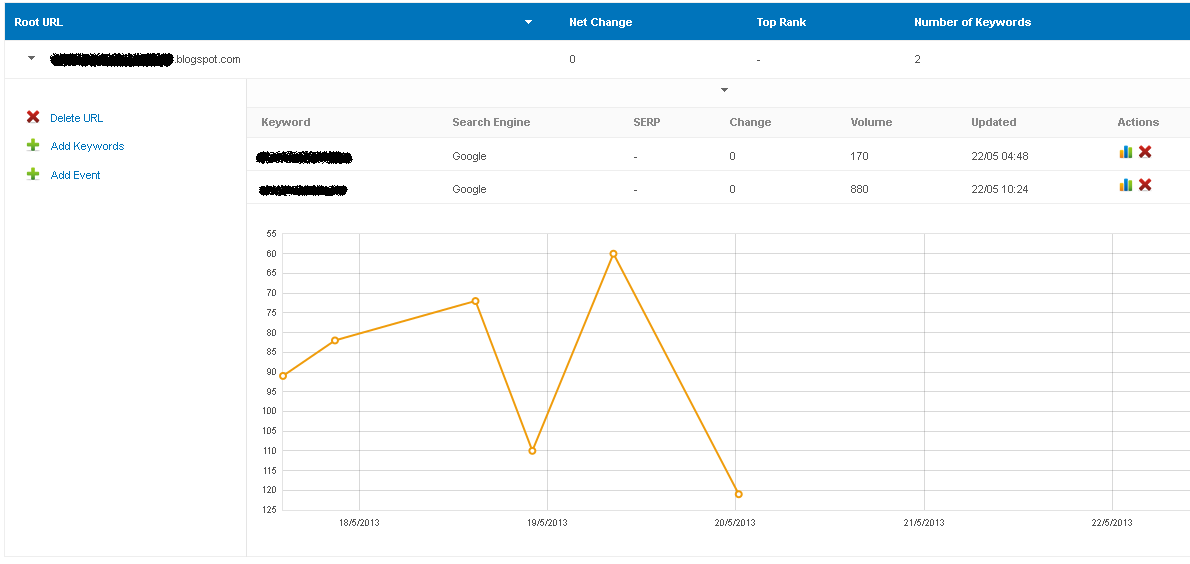The image size is (1190, 564).
Task: Sort by Volume column header
Action: pyautogui.click(x=871, y=121)
